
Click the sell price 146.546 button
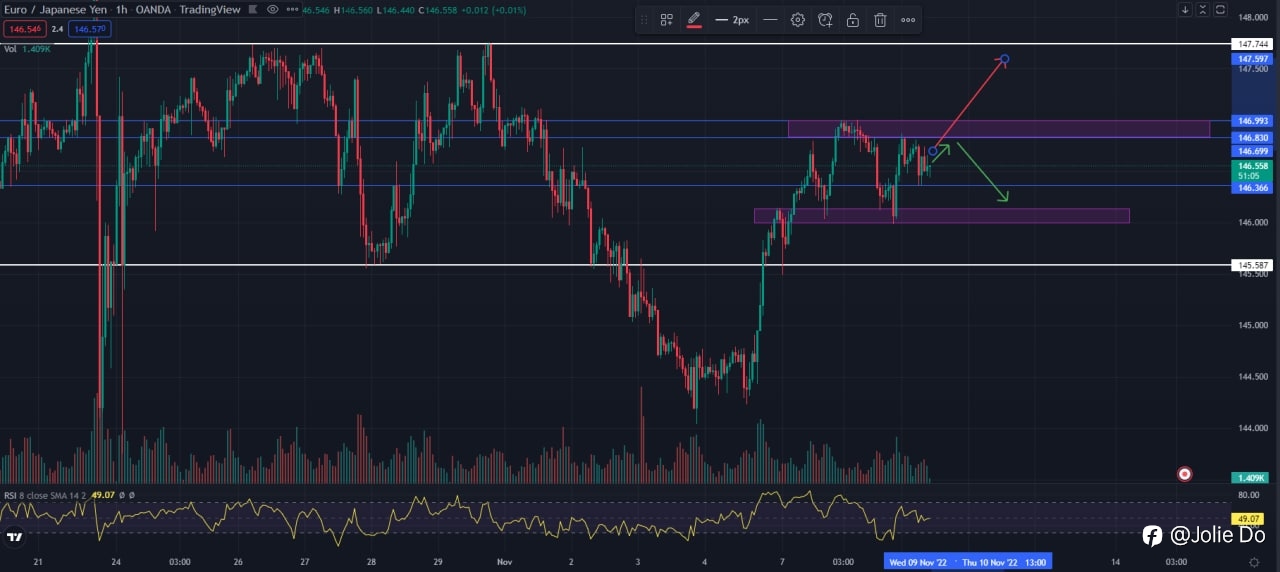[23, 29]
